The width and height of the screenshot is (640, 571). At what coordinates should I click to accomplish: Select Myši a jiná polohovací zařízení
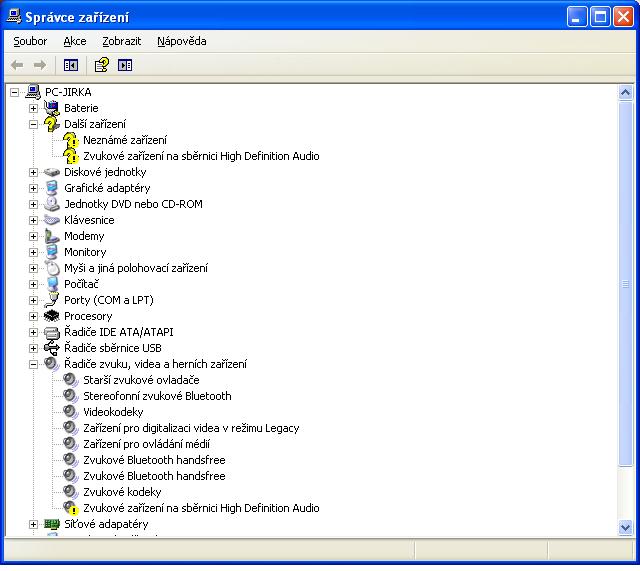coord(136,268)
